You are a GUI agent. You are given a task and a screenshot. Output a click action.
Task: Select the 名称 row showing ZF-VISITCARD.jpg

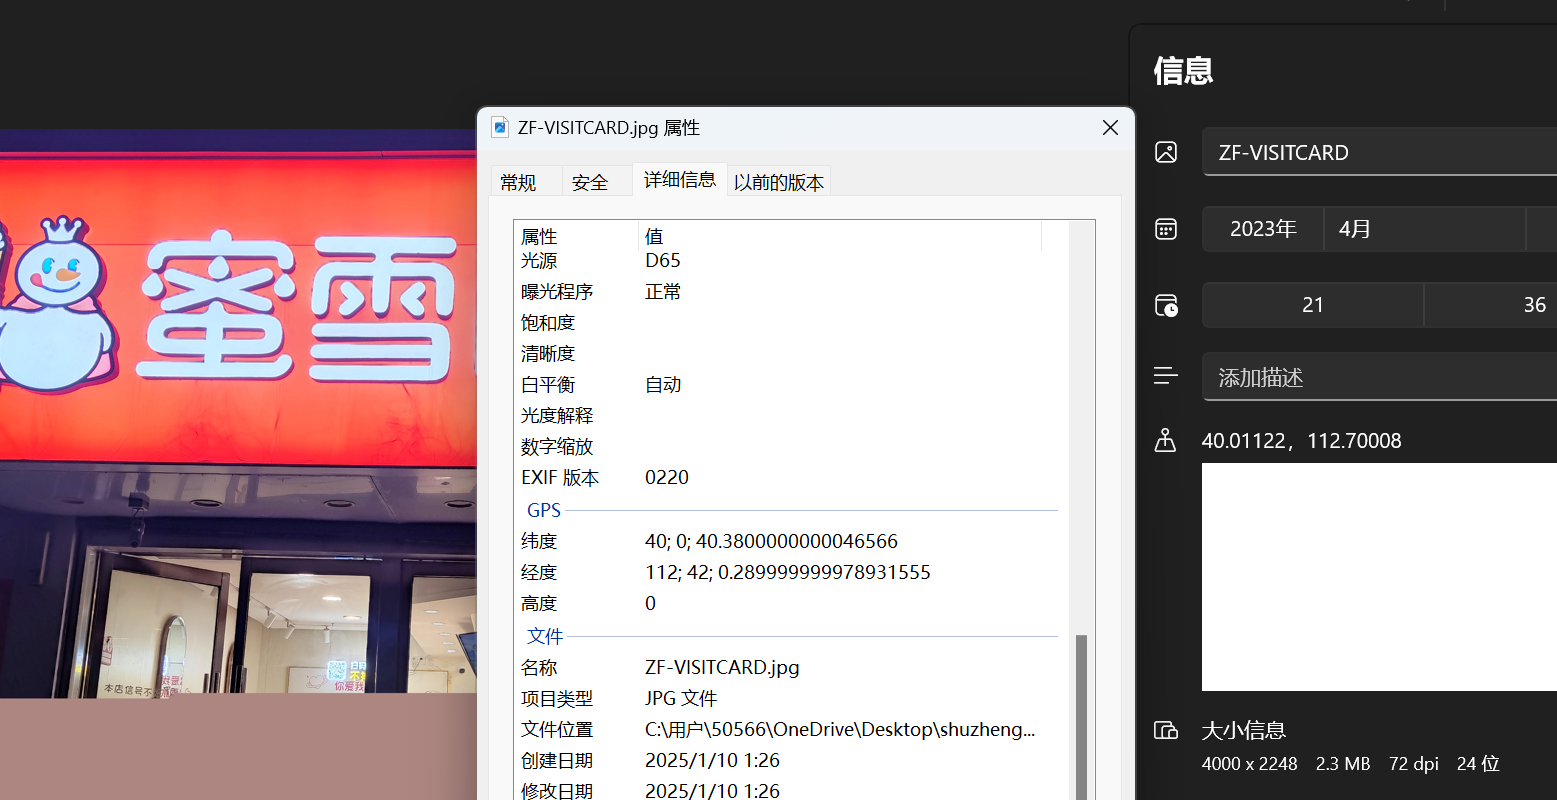coord(790,667)
